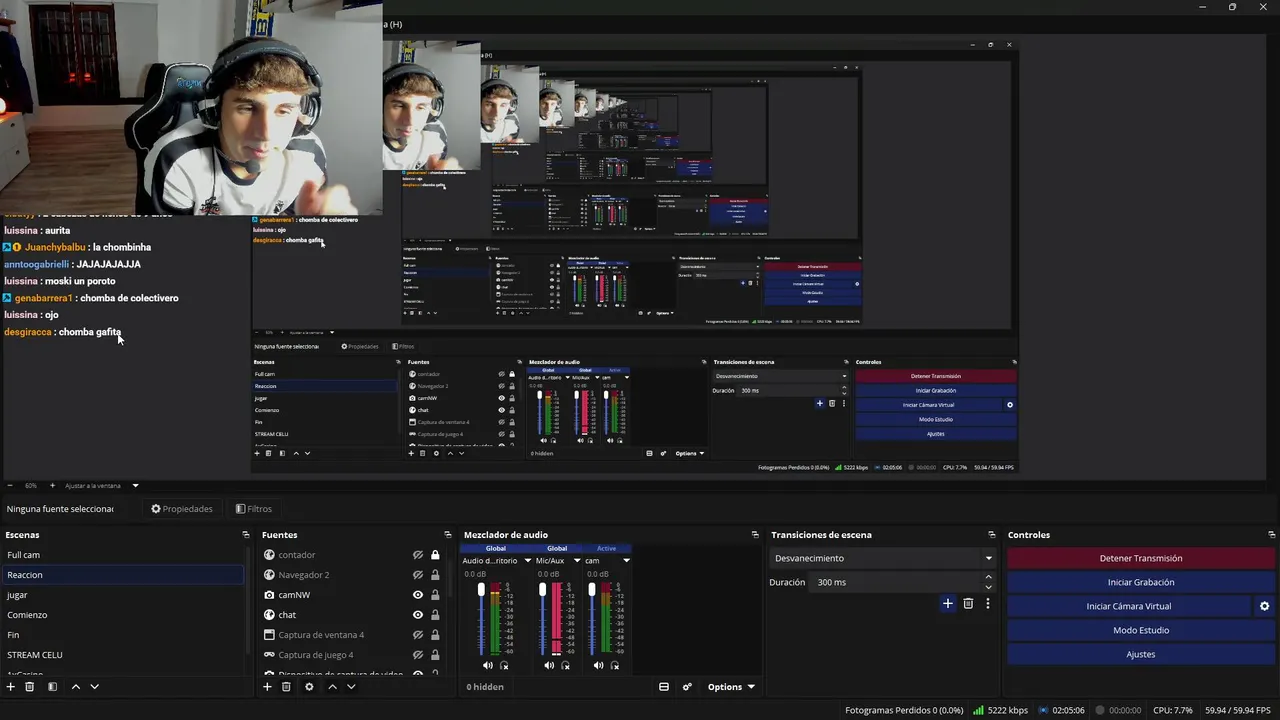This screenshot has height=720, width=1280.
Task: Move scene down in Escenas toolbar
Action: tap(94, 687)
